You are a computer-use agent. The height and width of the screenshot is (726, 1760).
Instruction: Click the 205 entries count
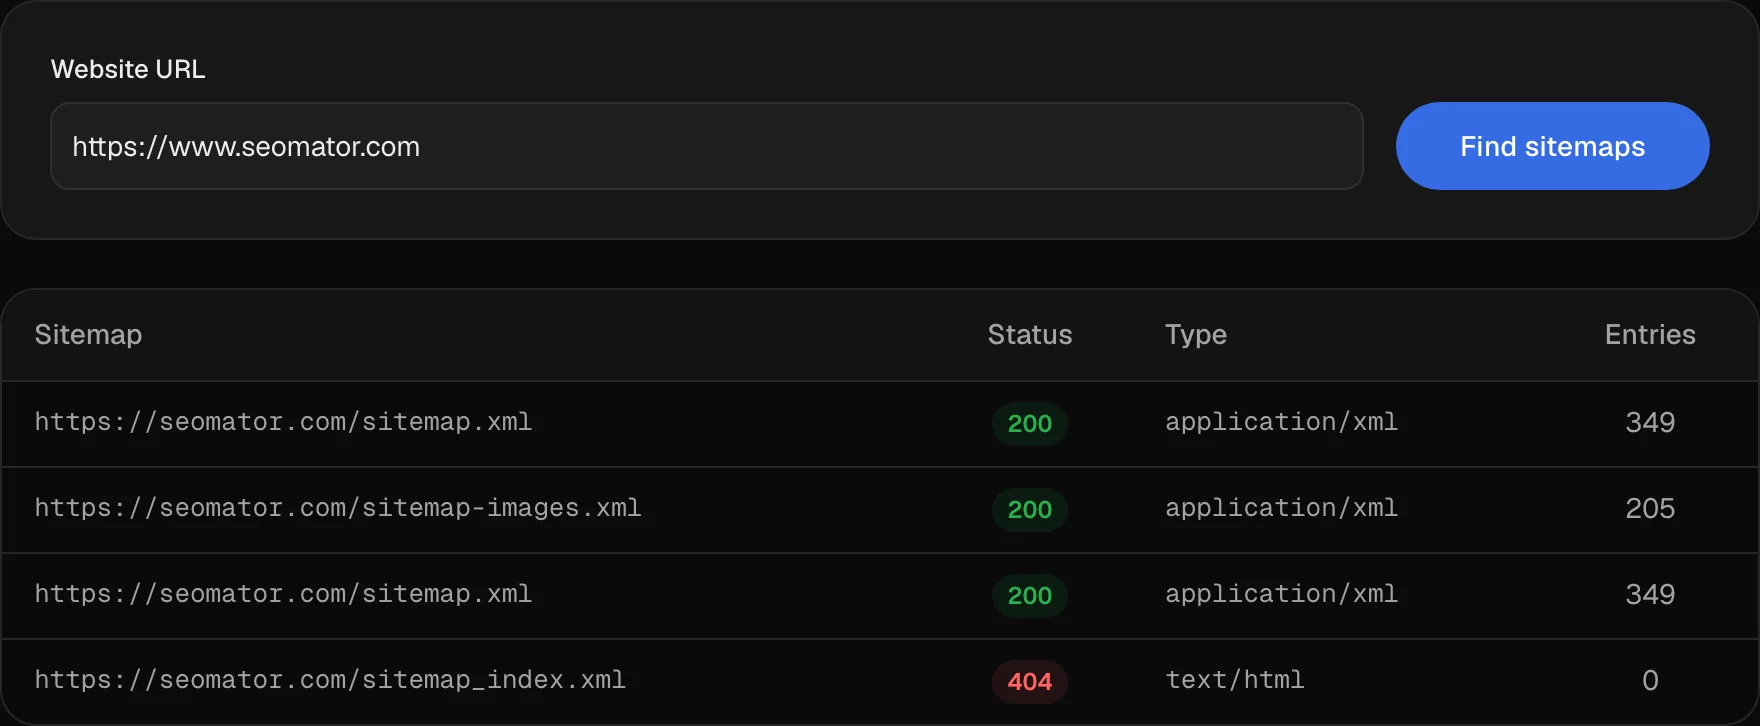click(x=1650, y=508)
